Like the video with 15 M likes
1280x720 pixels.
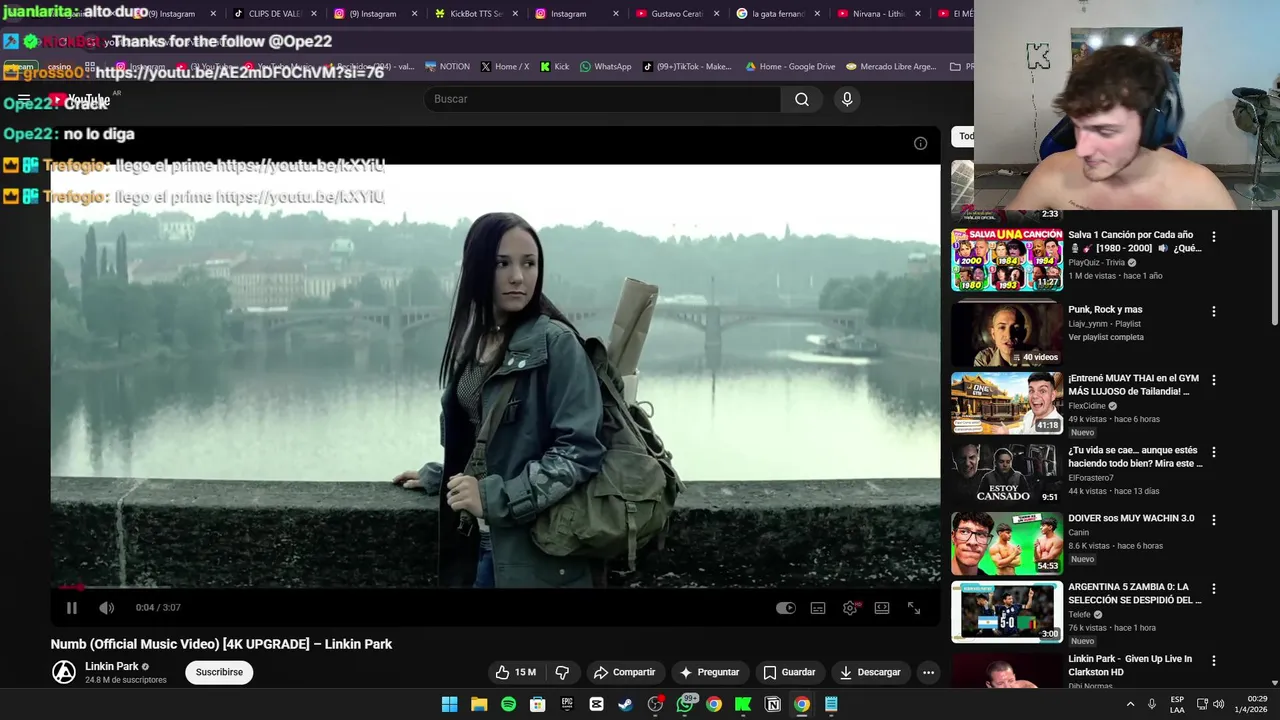click(515, 672)
